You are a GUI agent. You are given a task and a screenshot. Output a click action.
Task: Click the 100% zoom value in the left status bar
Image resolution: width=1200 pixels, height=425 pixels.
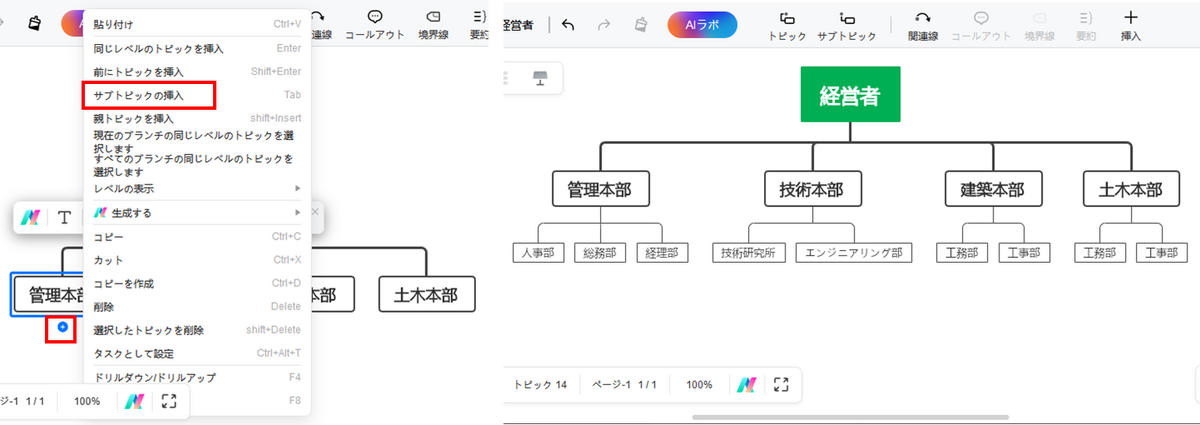(87, 400)
